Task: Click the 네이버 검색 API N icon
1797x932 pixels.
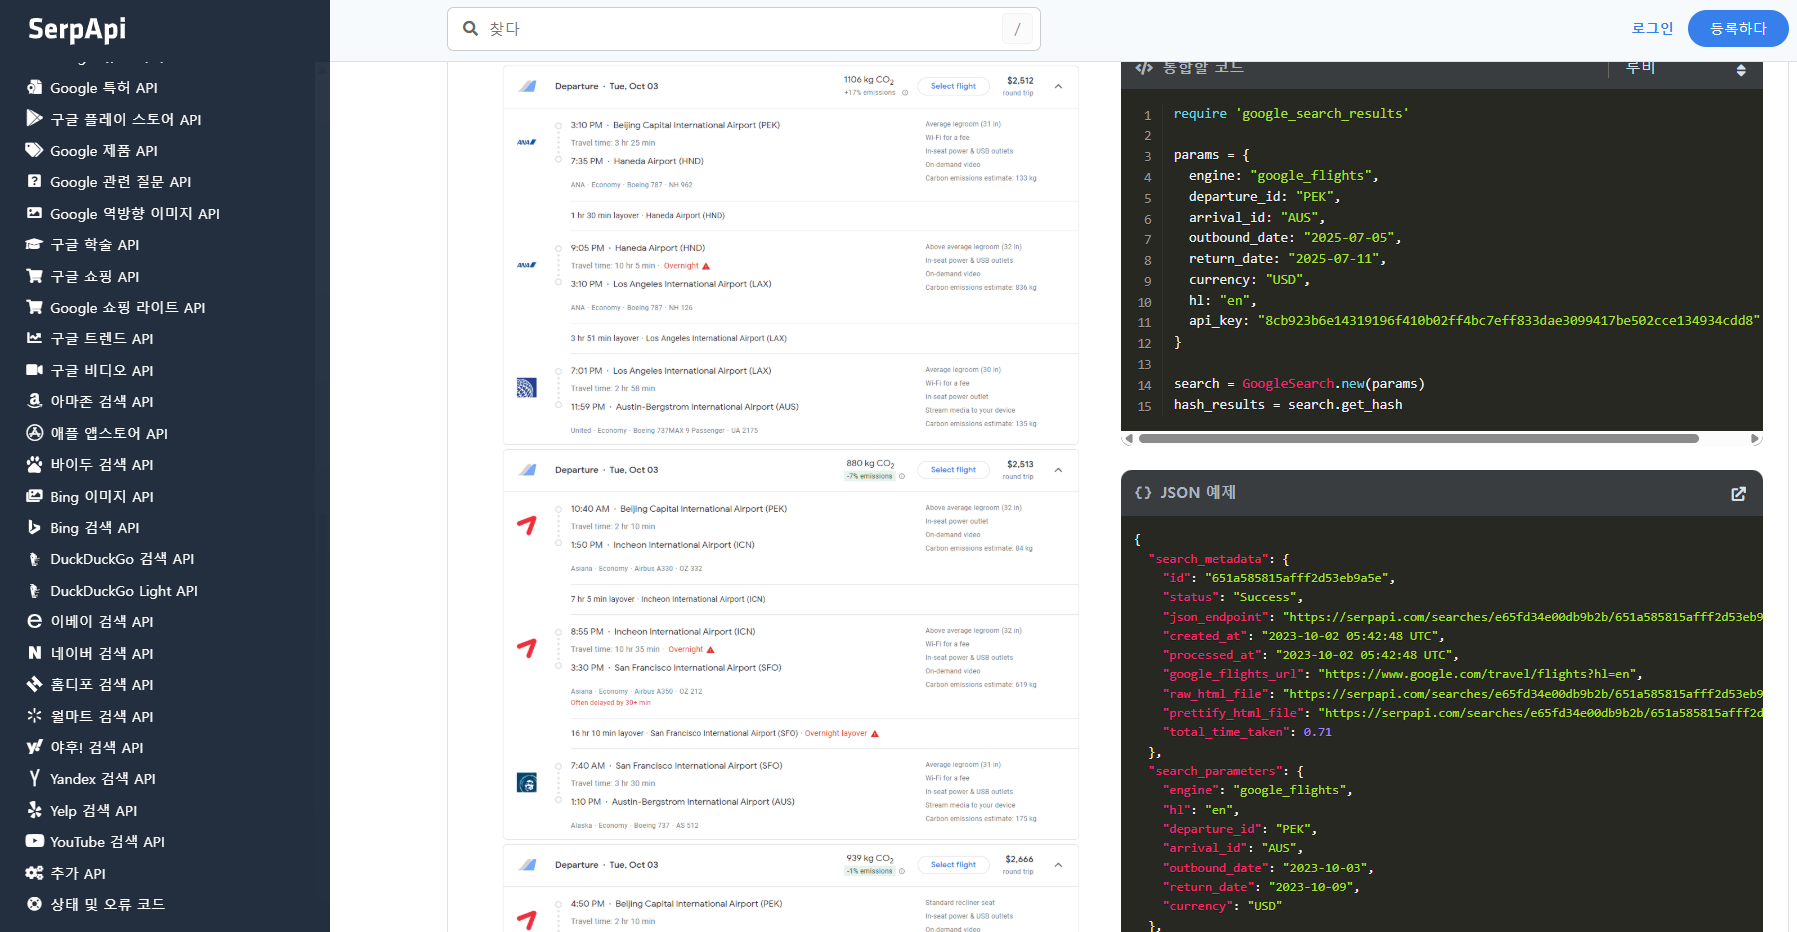Action: tap(34, 653)
